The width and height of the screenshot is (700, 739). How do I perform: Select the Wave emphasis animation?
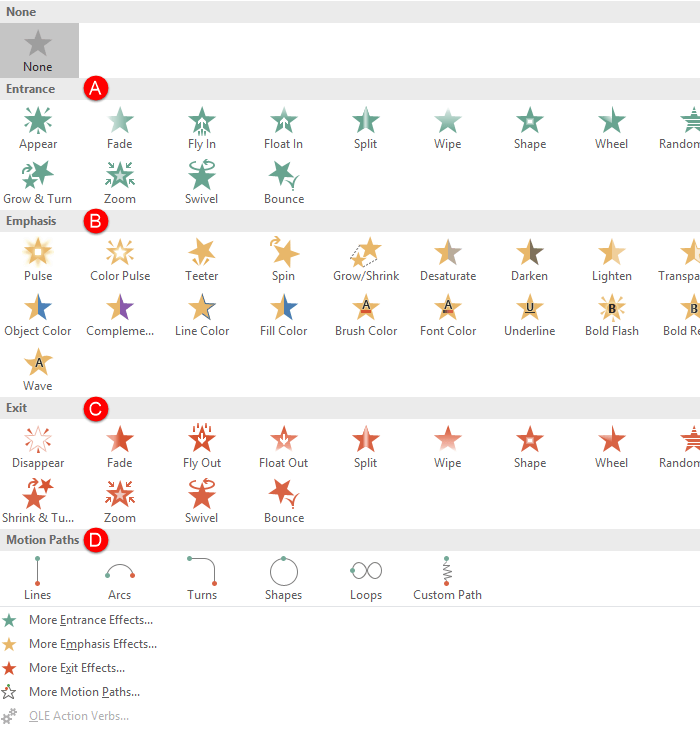pos(38,370)
